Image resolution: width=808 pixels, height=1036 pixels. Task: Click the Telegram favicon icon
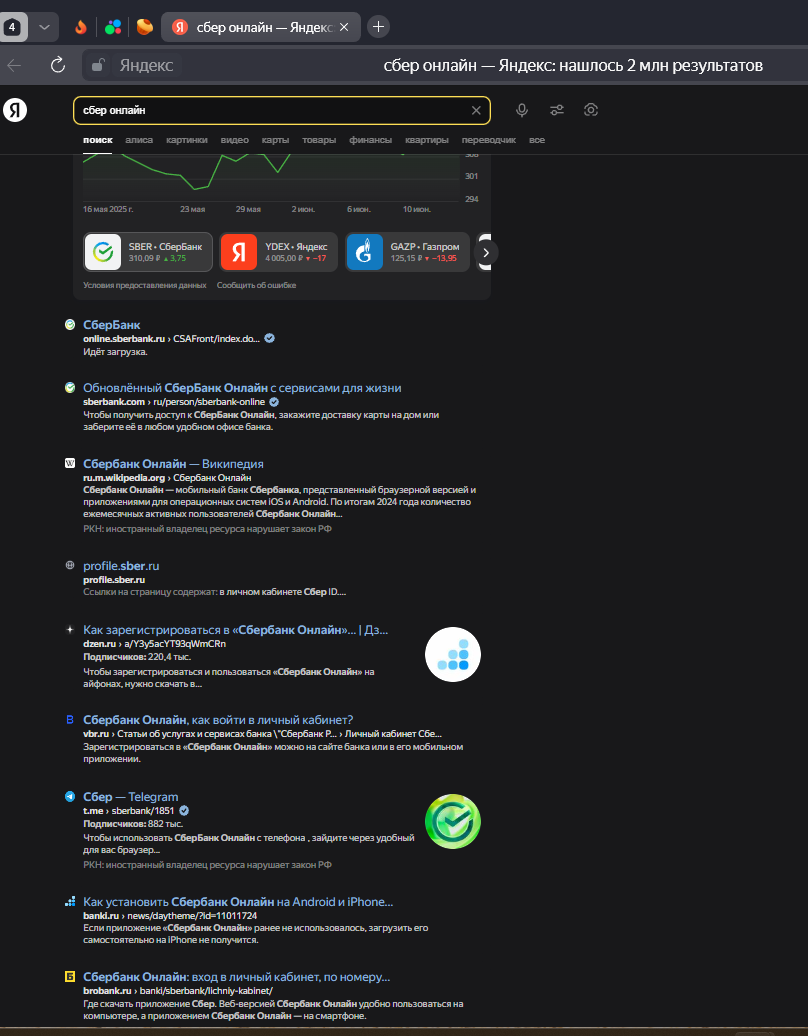pyautogui.click(x=70, y=797)
